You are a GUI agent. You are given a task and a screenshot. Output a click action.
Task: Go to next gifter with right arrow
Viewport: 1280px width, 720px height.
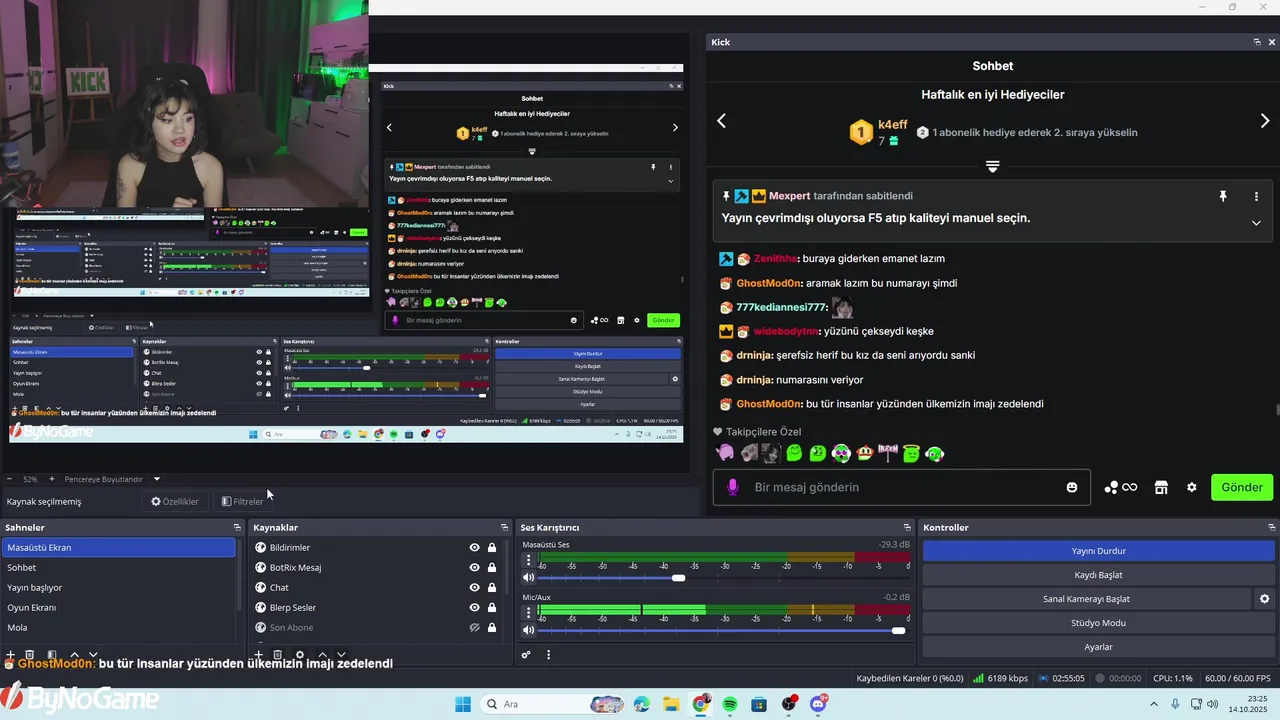point(1264,121)
